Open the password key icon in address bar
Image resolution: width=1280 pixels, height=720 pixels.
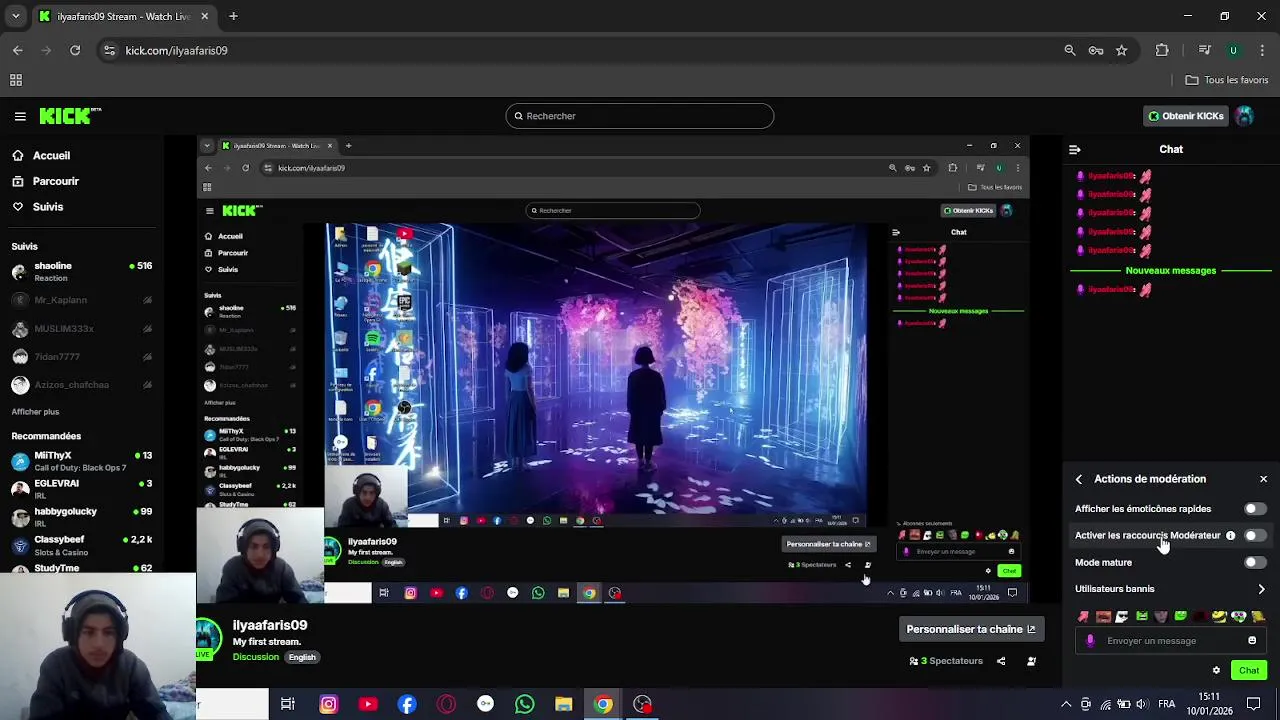click(x=1096, y=50)
